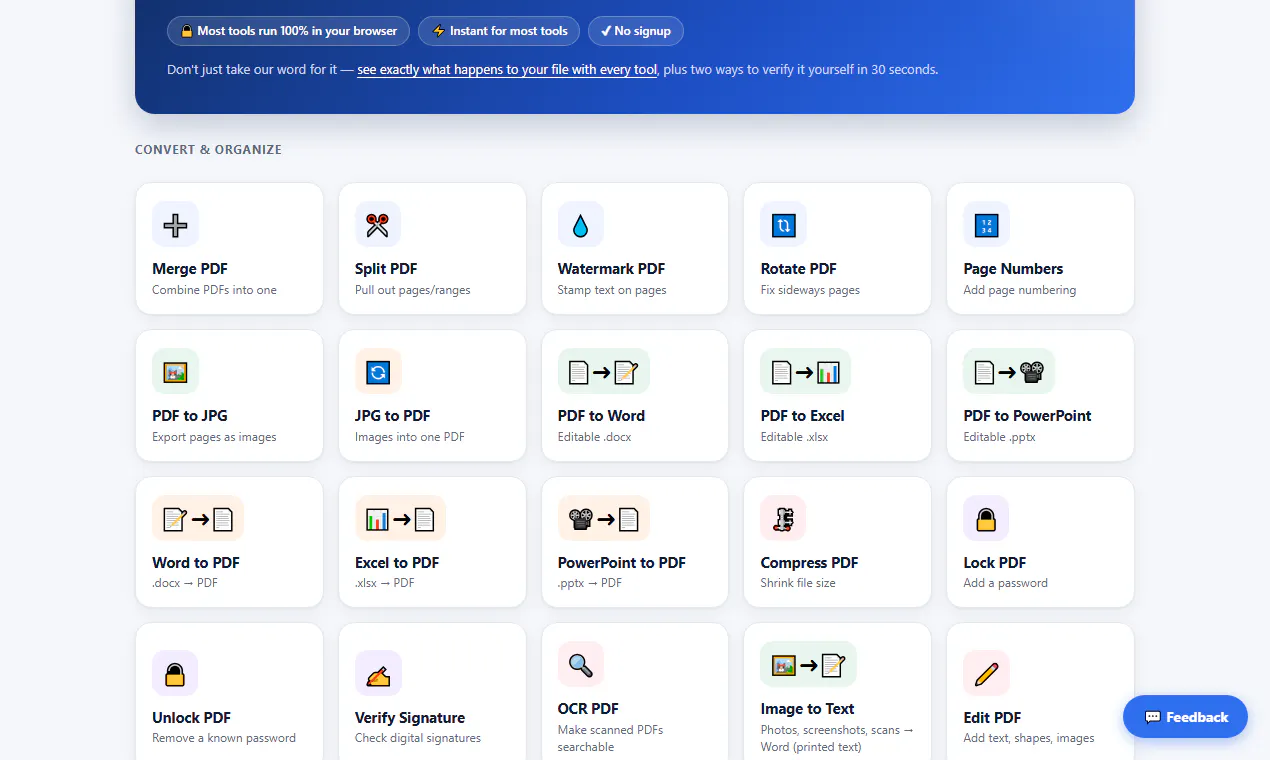The image size is (1270, 760).
Task: Click the PowerPoint to PDF icon
Action: point(604,519)
